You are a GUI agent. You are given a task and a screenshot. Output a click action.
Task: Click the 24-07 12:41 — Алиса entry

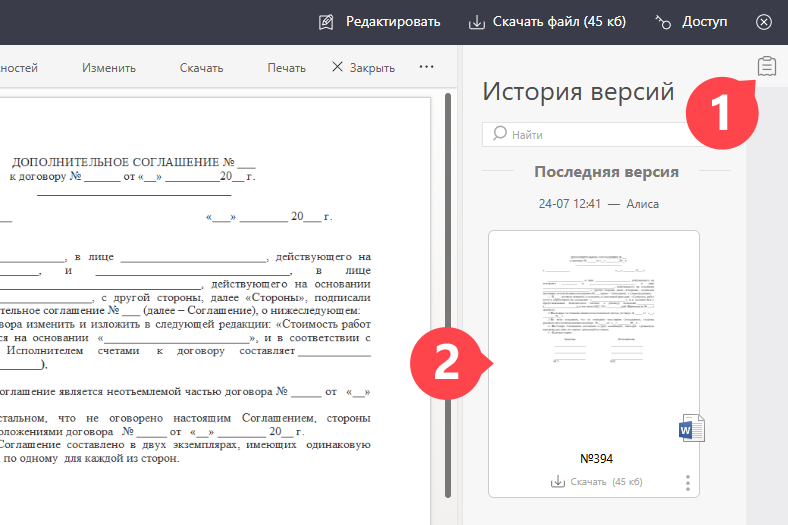pyautogui.click(x=599, y=204)
